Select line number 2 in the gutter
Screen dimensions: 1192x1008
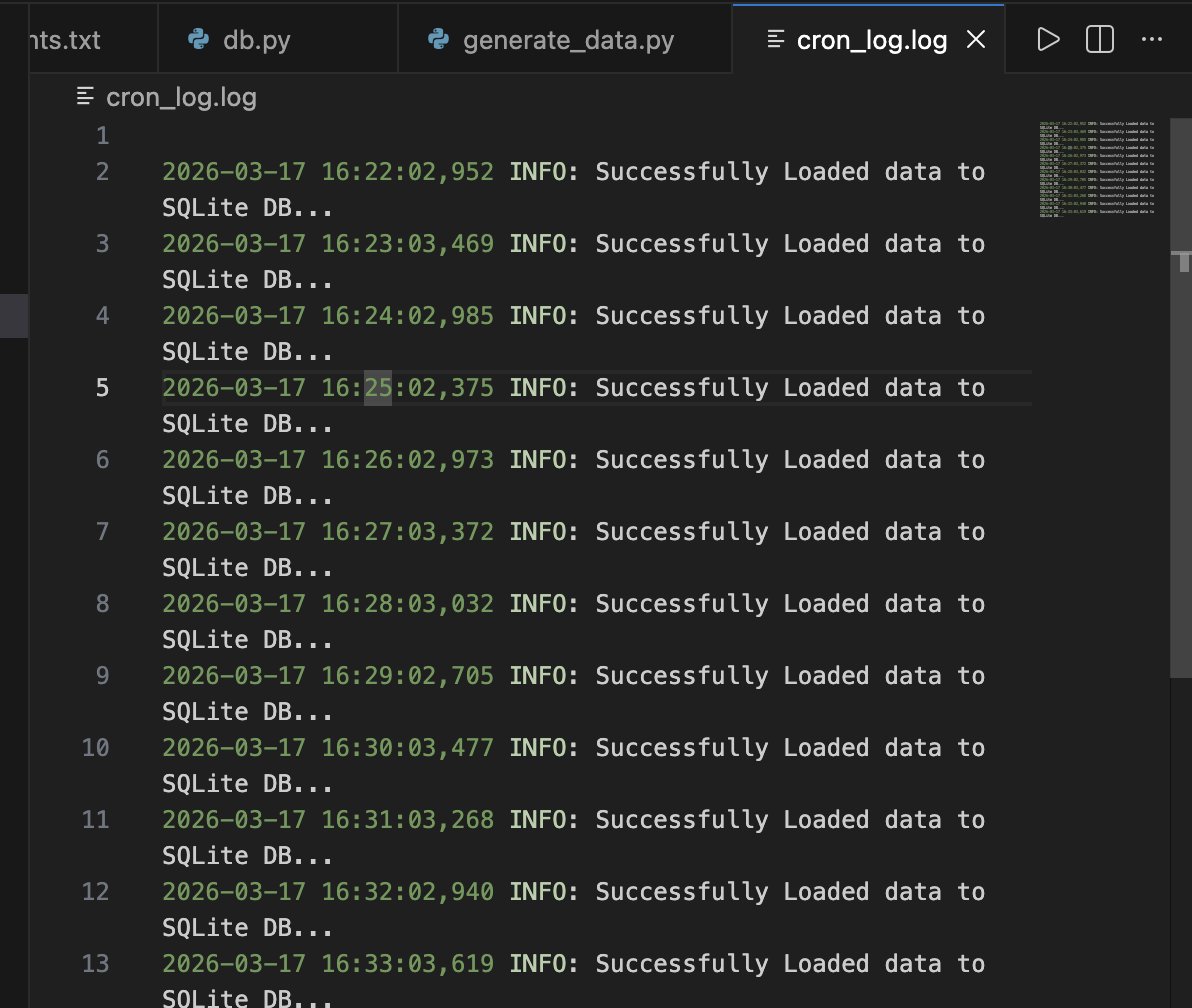click(103, 172)
